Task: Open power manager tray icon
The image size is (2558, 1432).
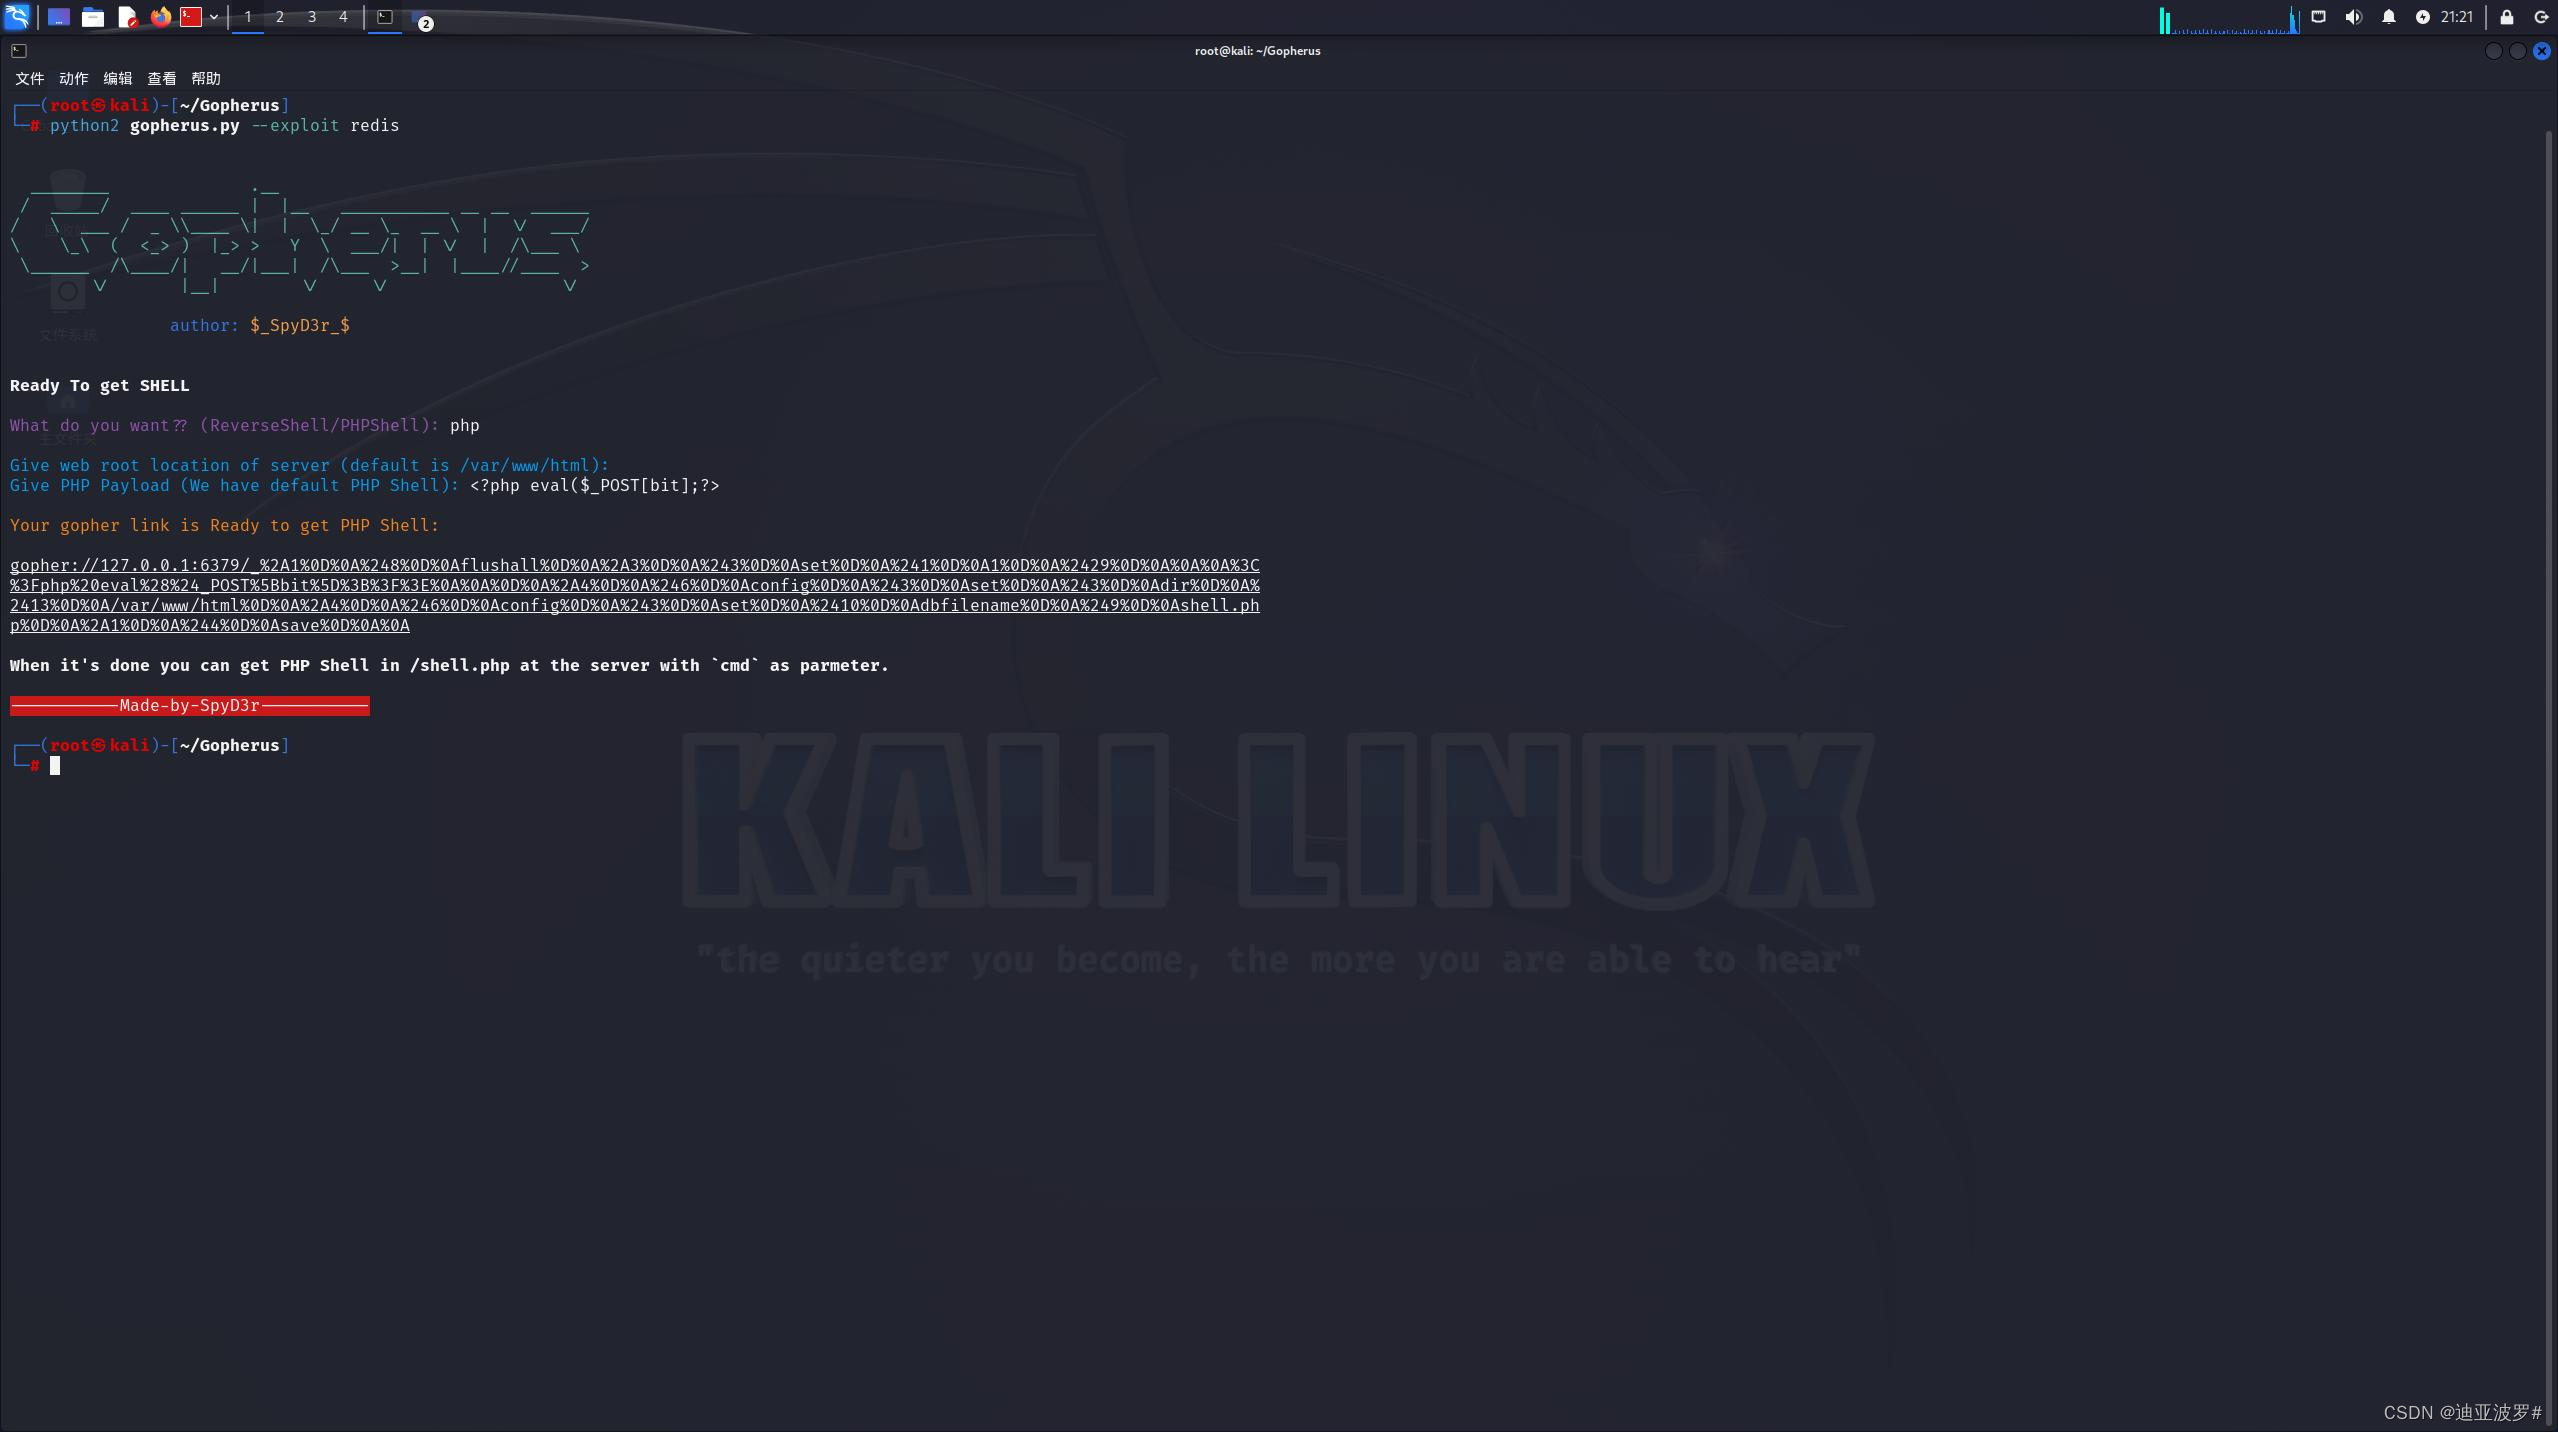Action: pos(2422,17)
